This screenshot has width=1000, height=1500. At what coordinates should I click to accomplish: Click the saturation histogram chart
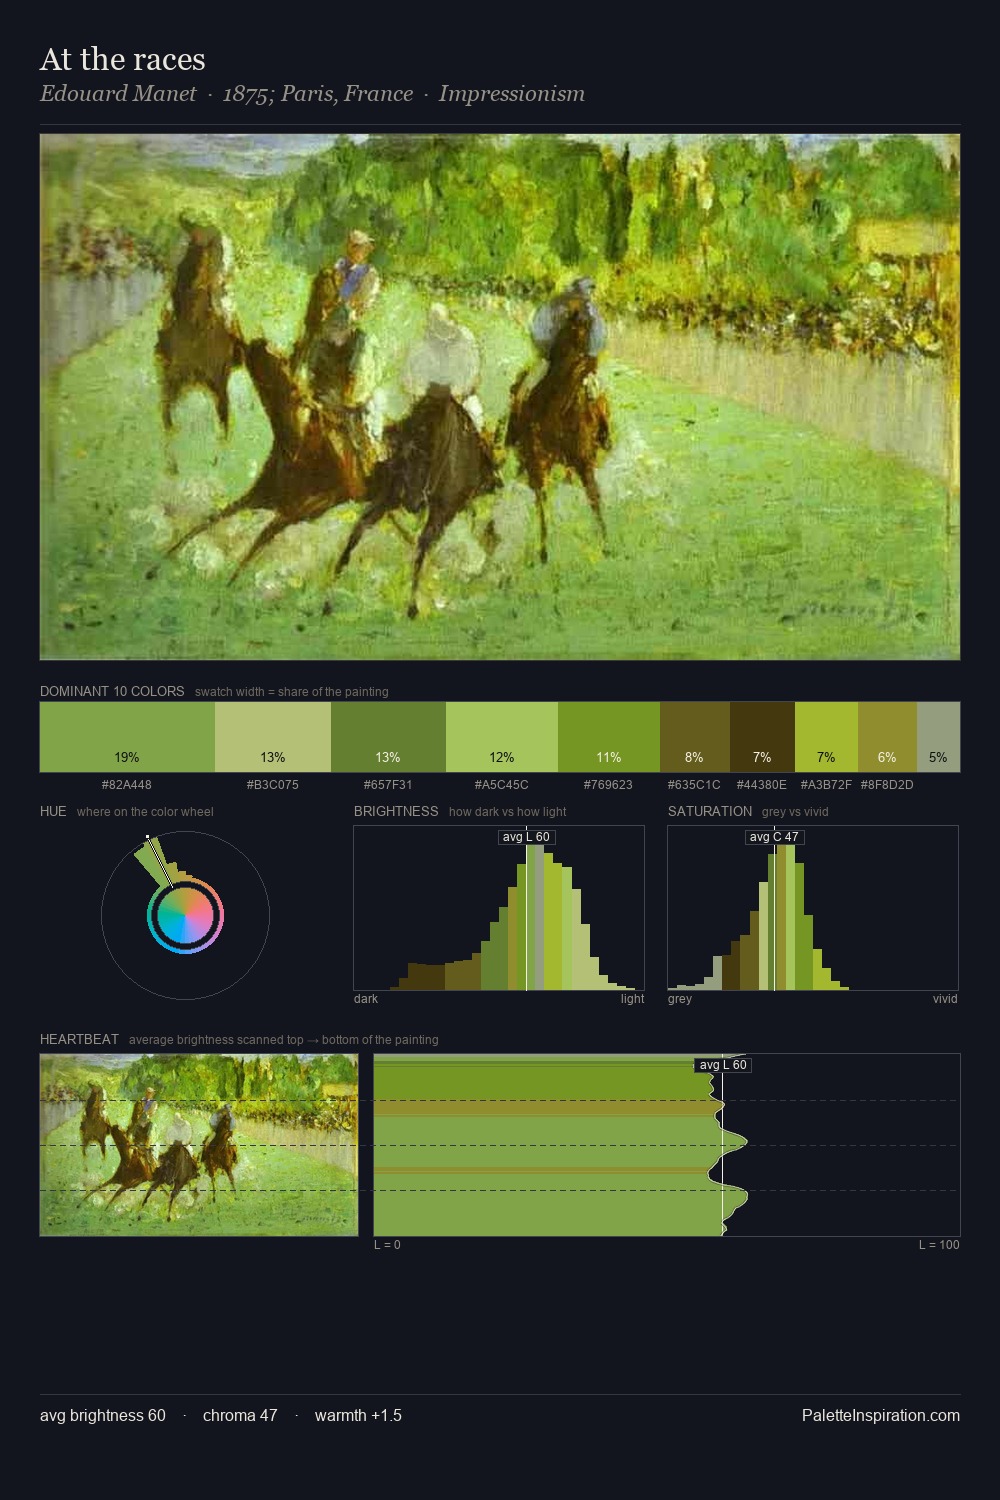point(813,908)
